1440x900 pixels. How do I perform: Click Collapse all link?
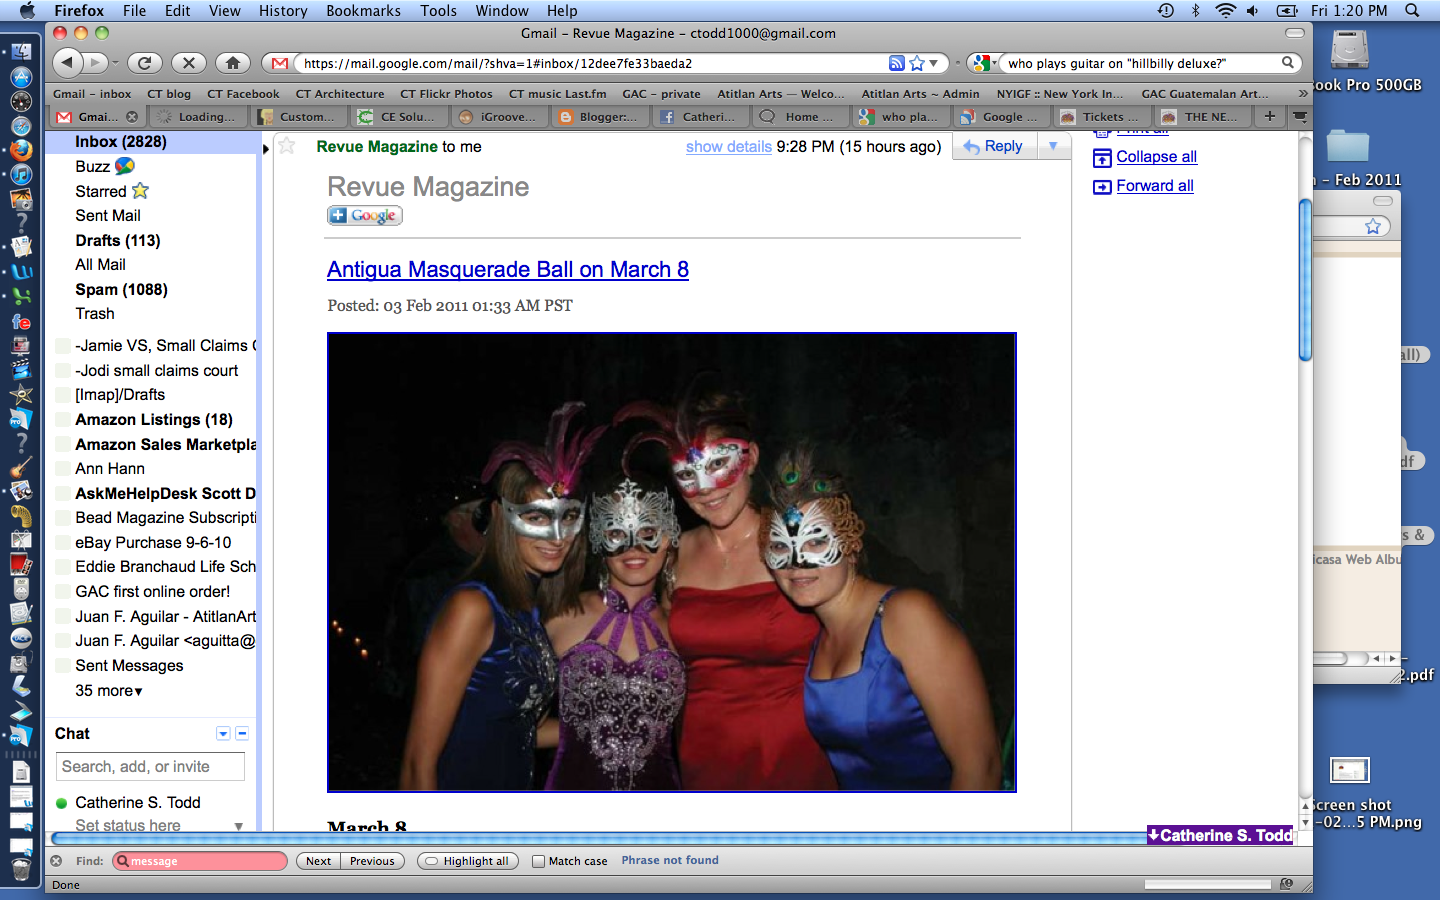click(x=1156, y=157)
